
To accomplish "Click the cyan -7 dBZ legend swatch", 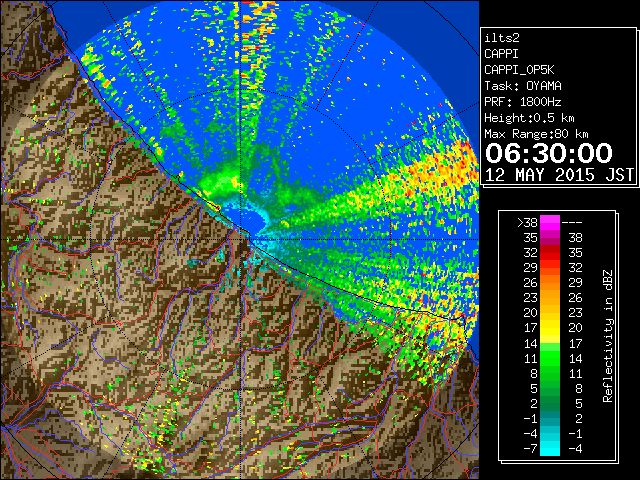I will (x=550, y=448).
